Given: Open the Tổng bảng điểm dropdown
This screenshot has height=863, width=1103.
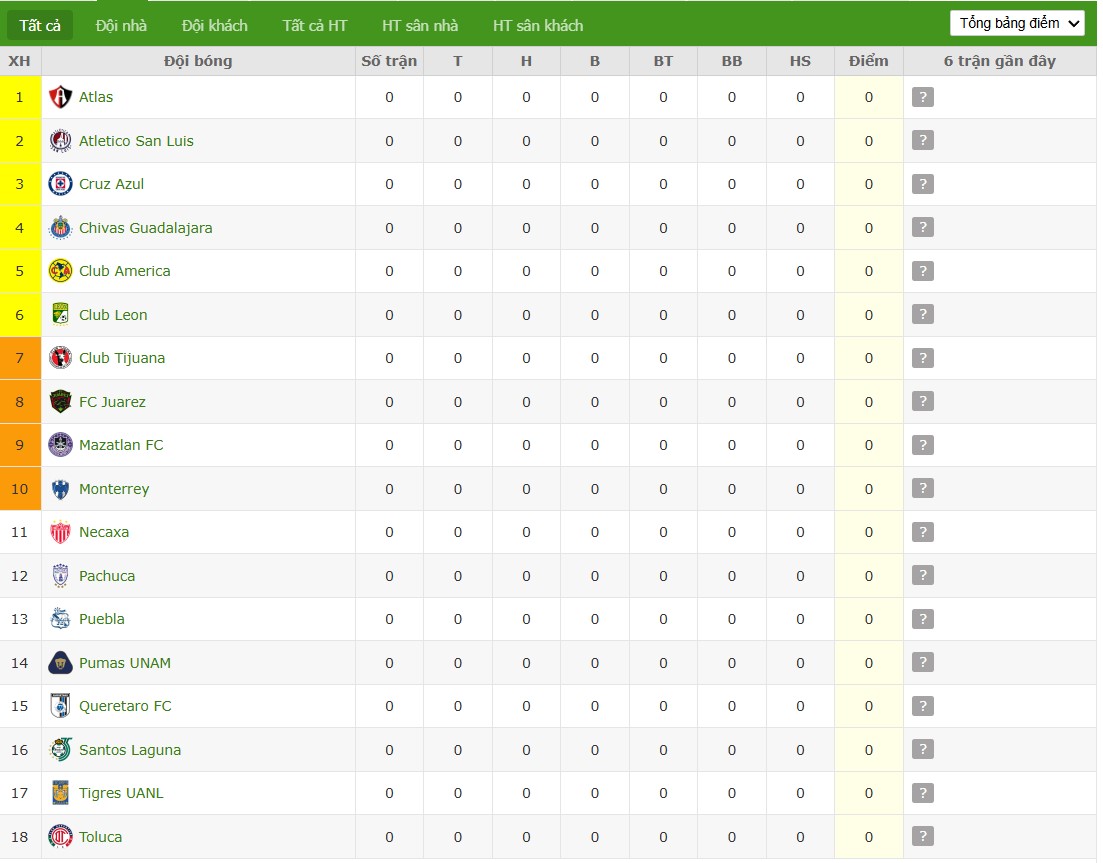Looking at the screenshot, I should point(1019,23).
